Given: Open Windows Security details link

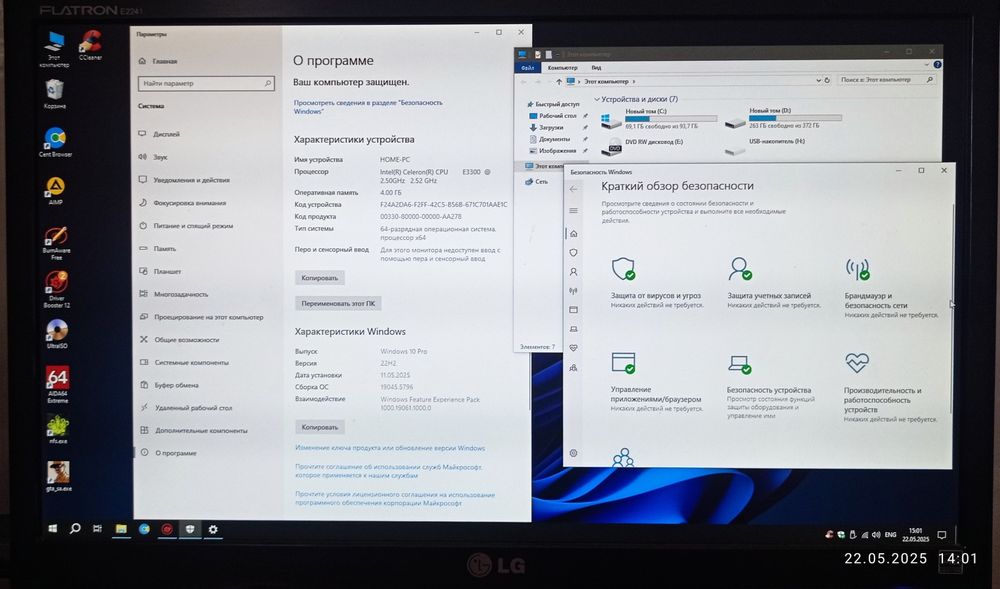Looking at the screenshot, I should 368,106.
